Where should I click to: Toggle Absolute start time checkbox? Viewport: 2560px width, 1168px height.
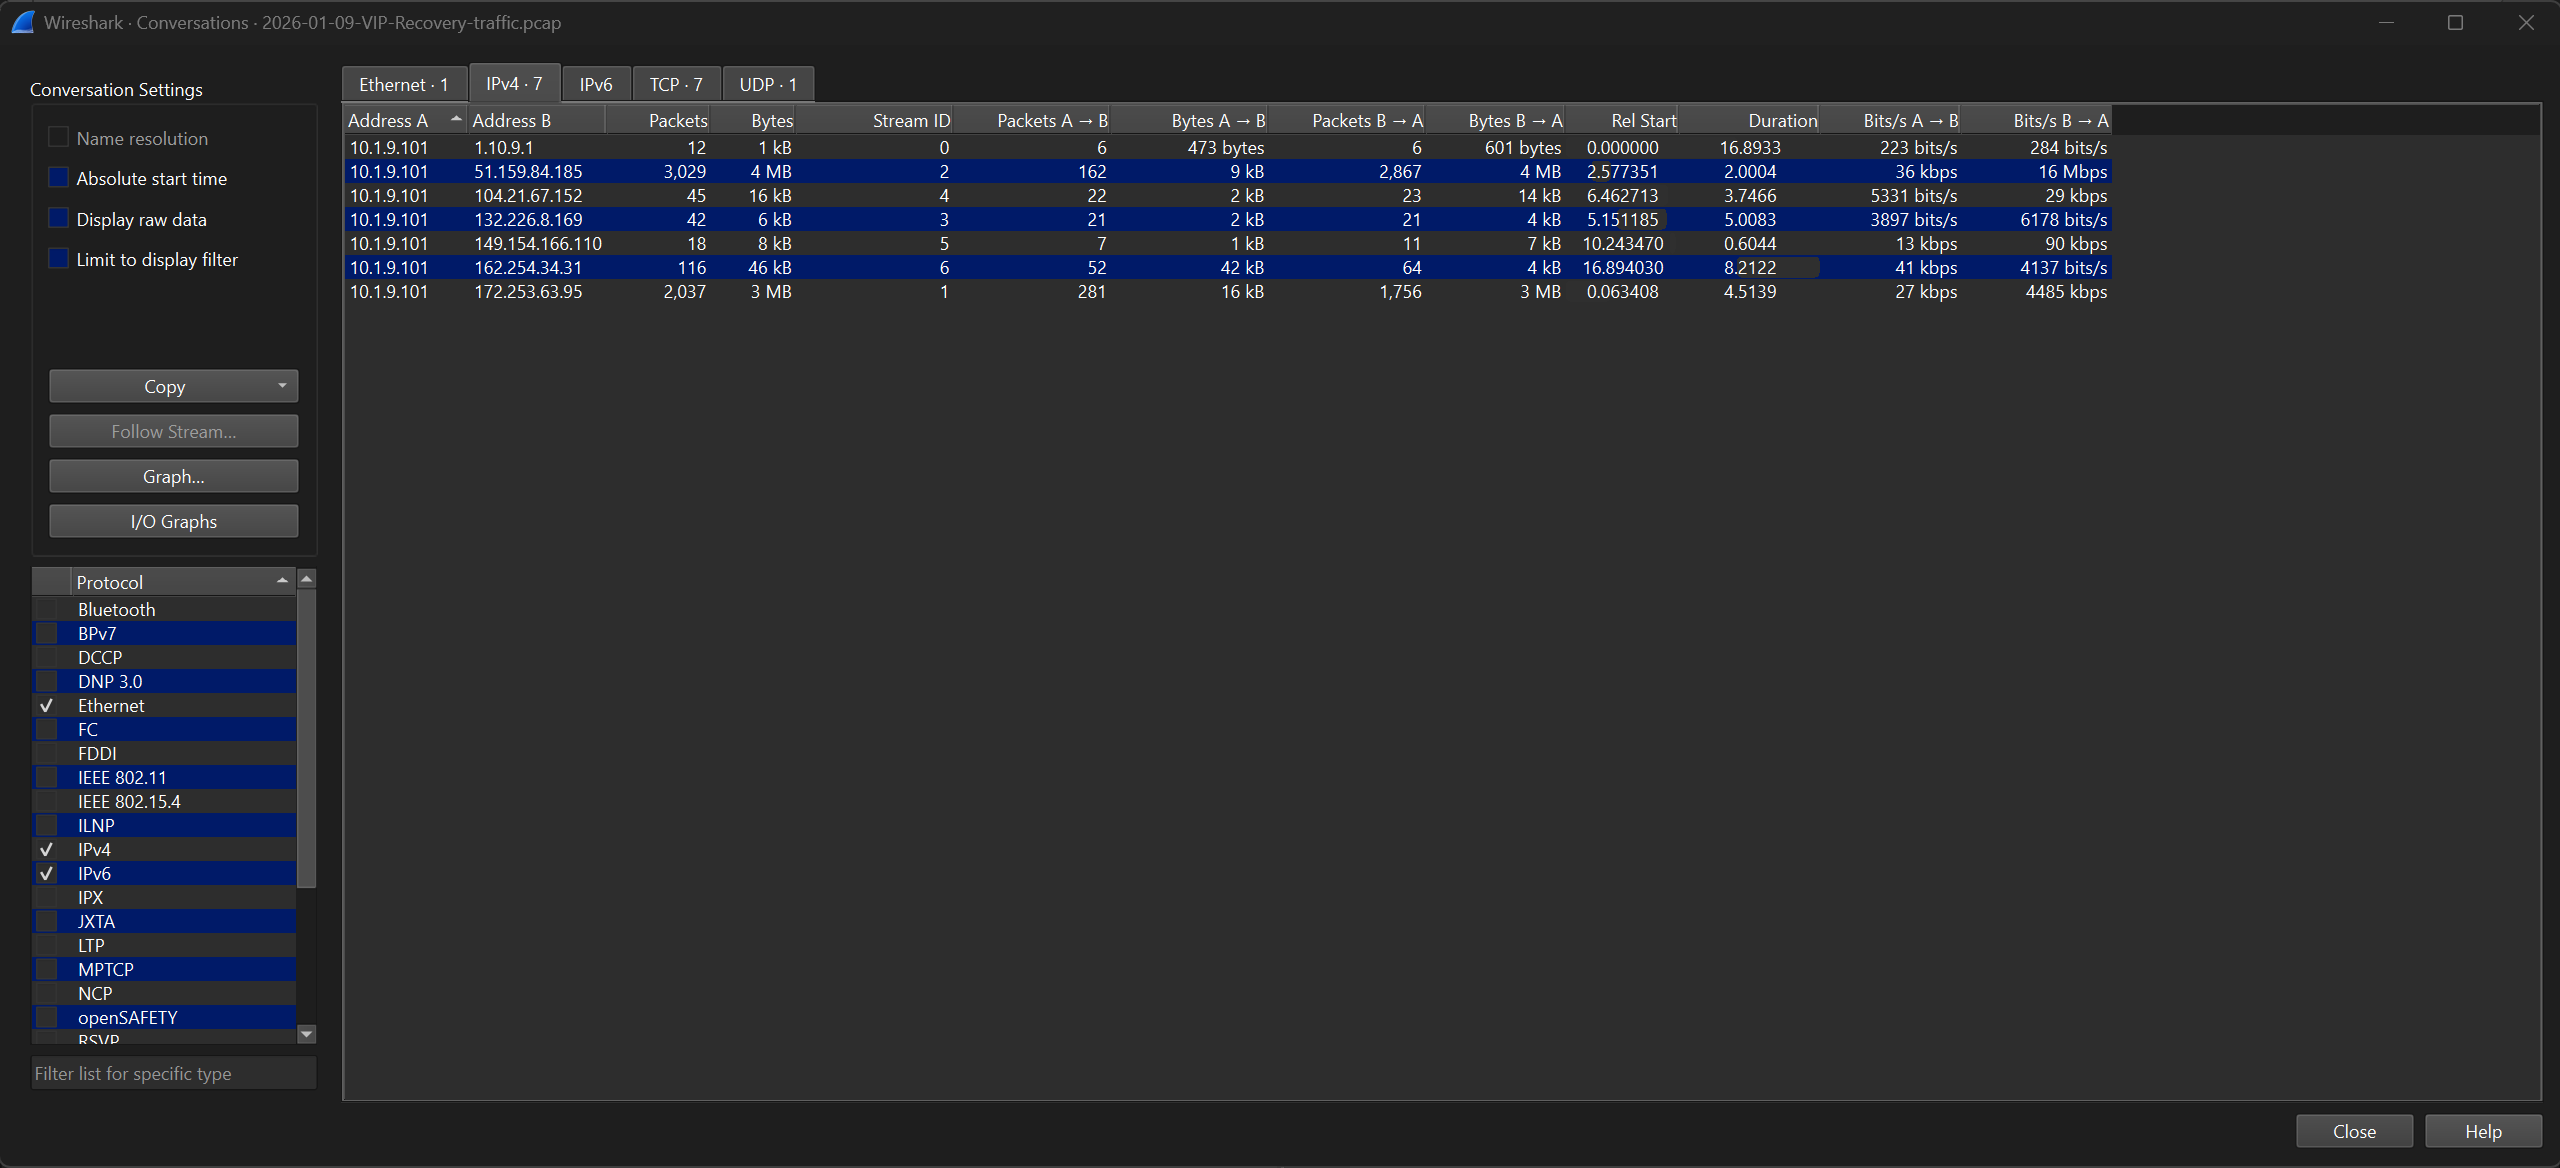pyautogui.click(x=59, y=178)
